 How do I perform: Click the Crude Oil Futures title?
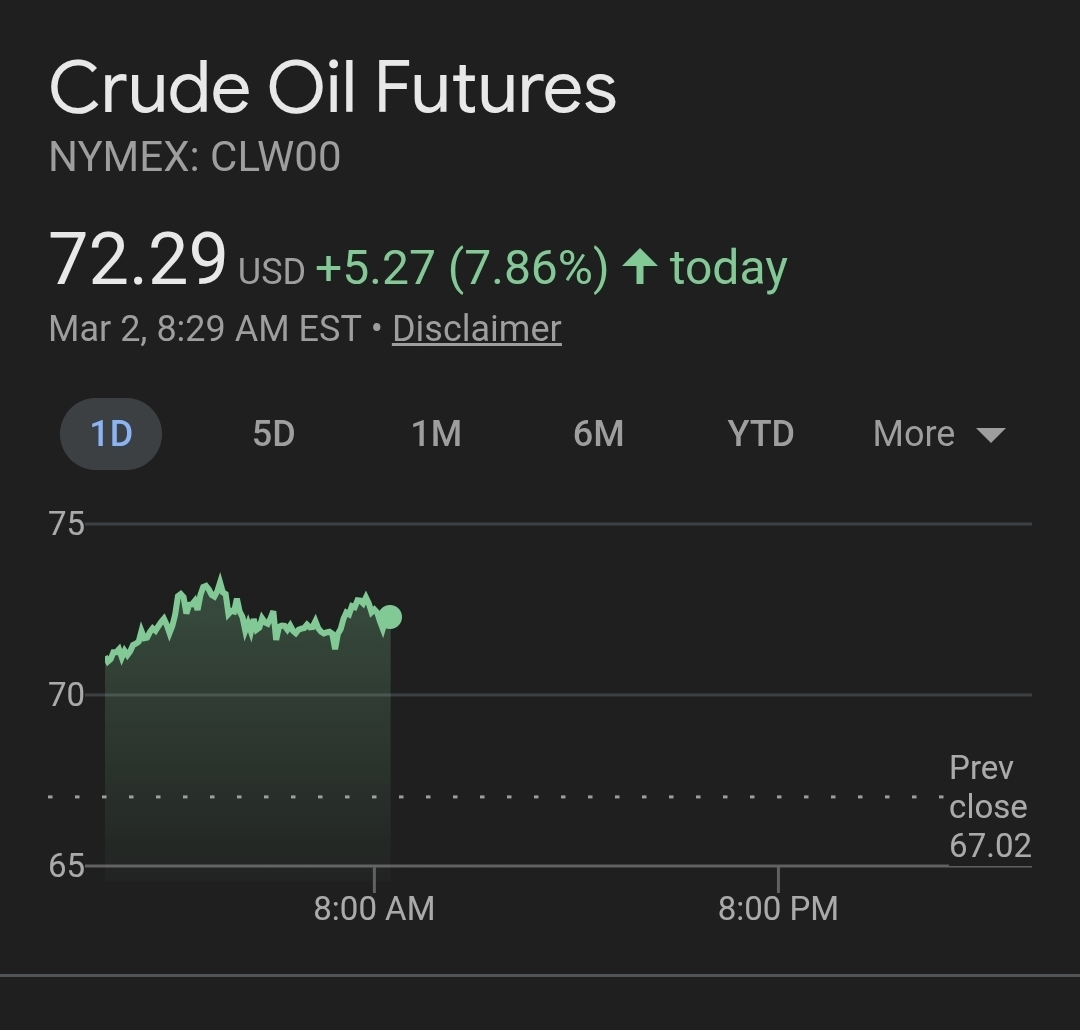point(332,88)
